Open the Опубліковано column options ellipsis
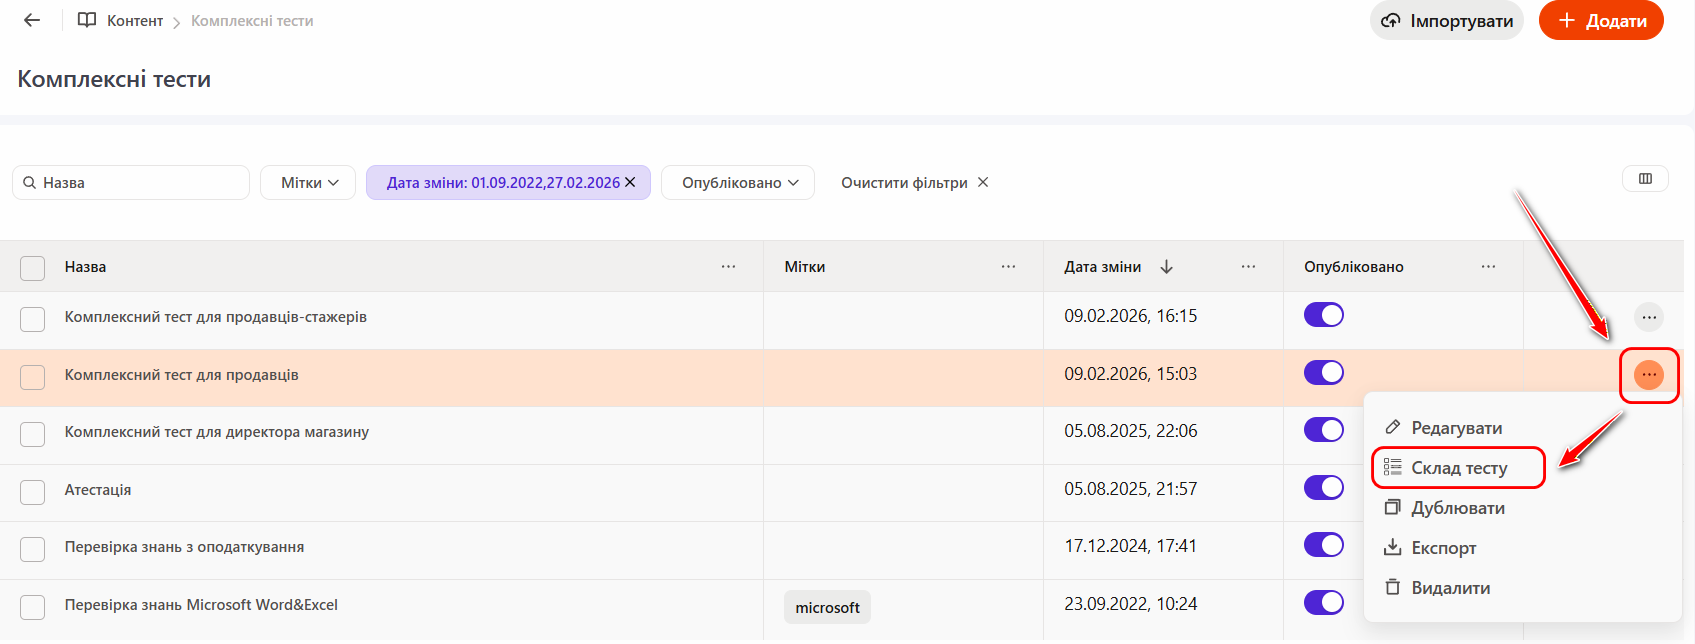This screenshot has height=644, width=1695. click(1488, 267)
